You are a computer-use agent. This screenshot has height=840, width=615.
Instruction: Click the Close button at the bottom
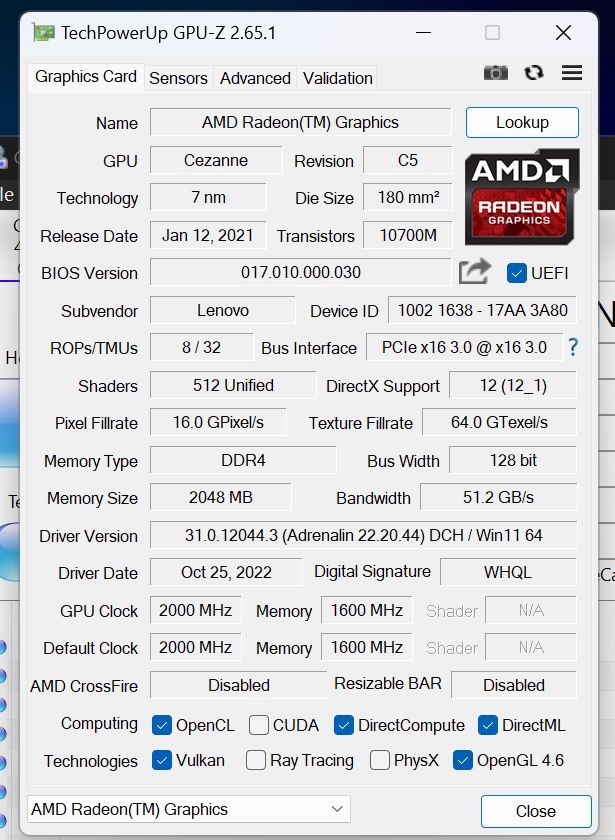[536, 811]
